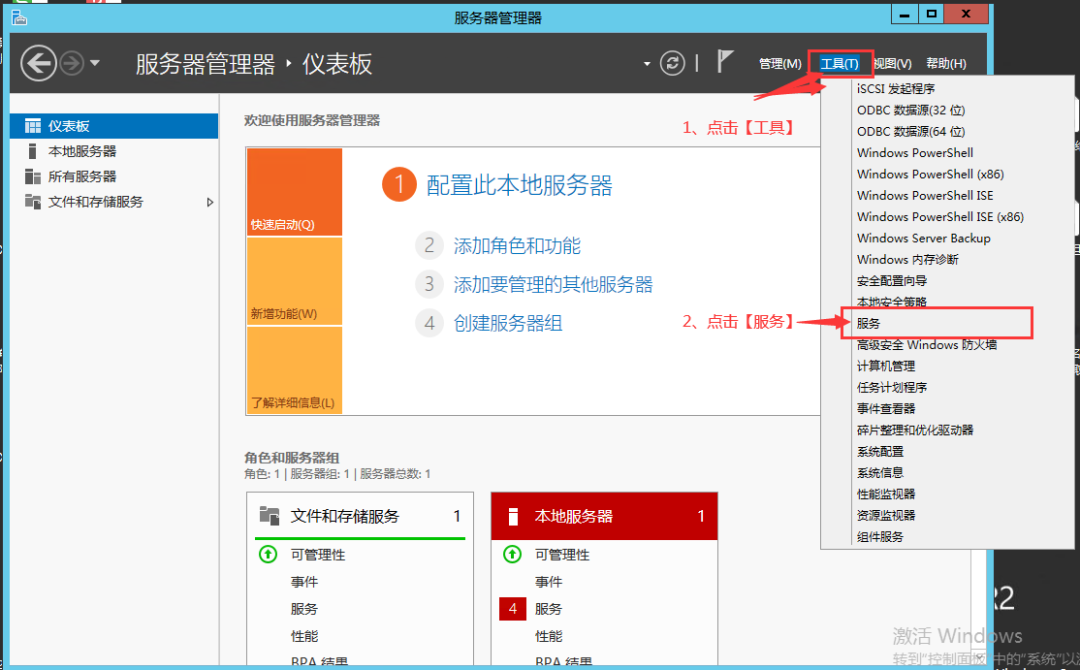Image resolution: width=1080 pixels, height=670 pixels.
Task: Open 所有服务器 in the sidebar
Action: 82,176
